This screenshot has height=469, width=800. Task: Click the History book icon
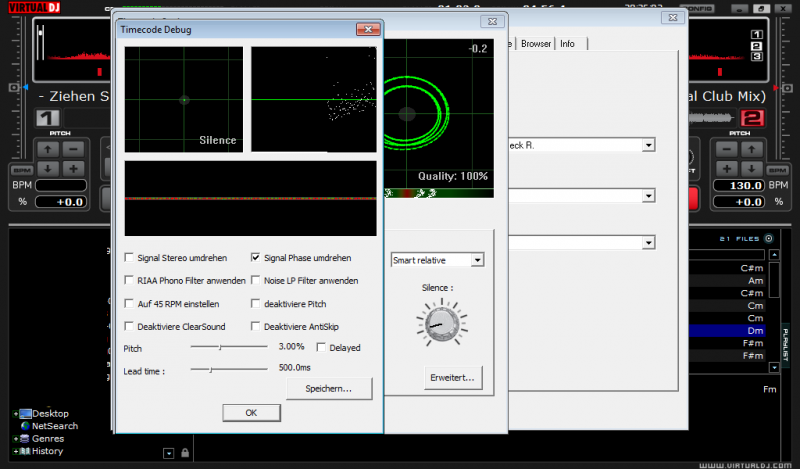pos(24,451)
